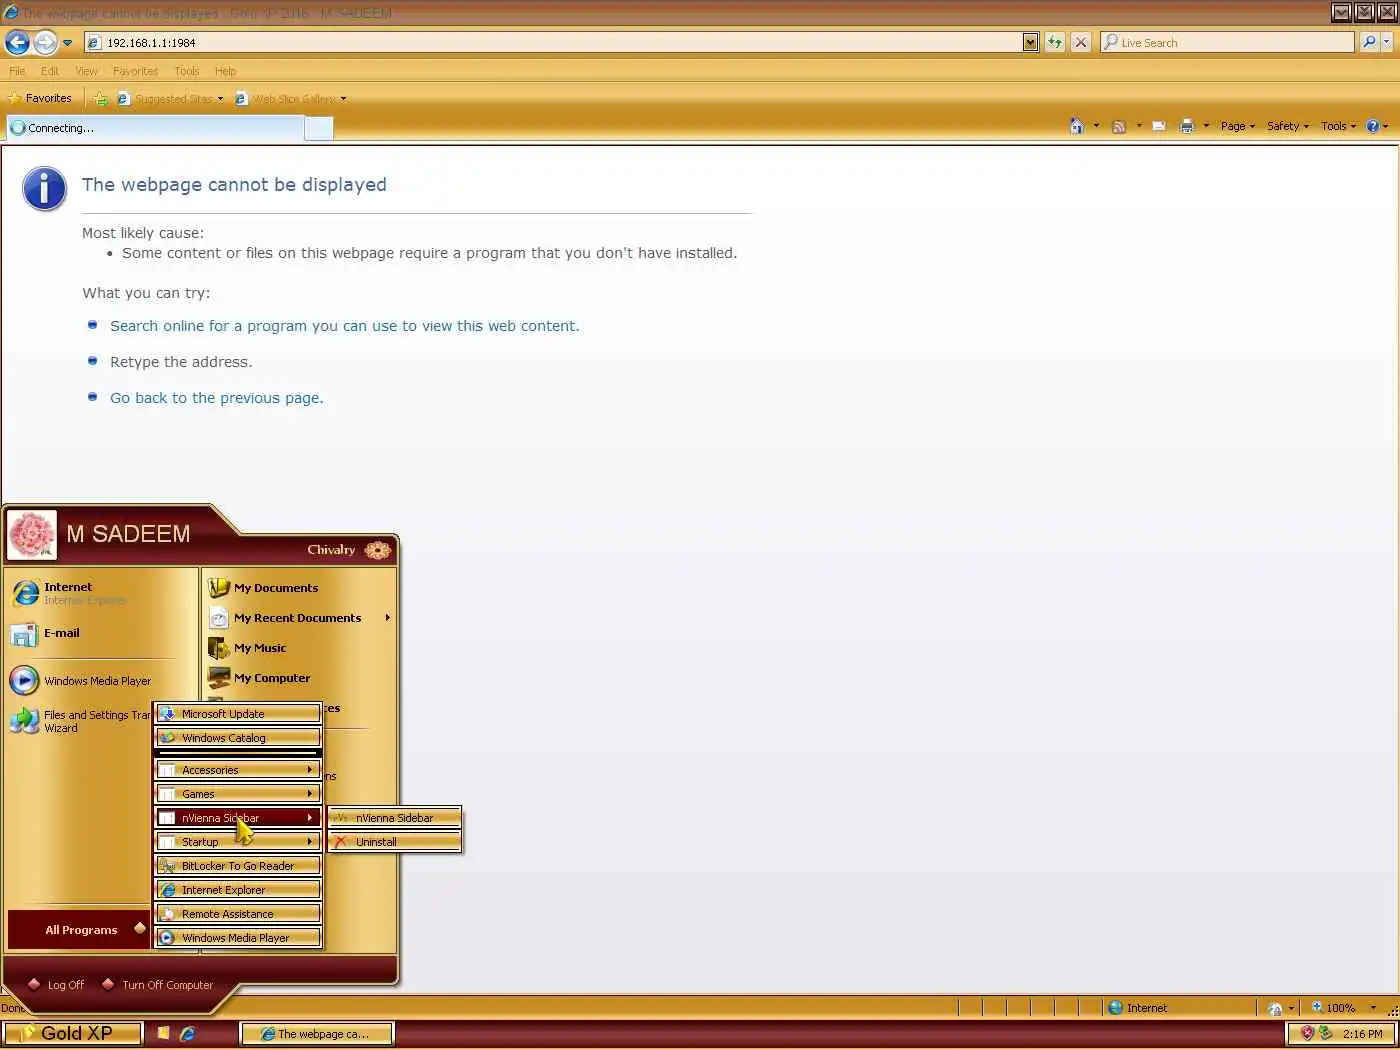Viewport: 1400px width, 1050px height.
Task: Launch Windows Media Player from Start menu left pane
Action: click(x=100, y=681)
